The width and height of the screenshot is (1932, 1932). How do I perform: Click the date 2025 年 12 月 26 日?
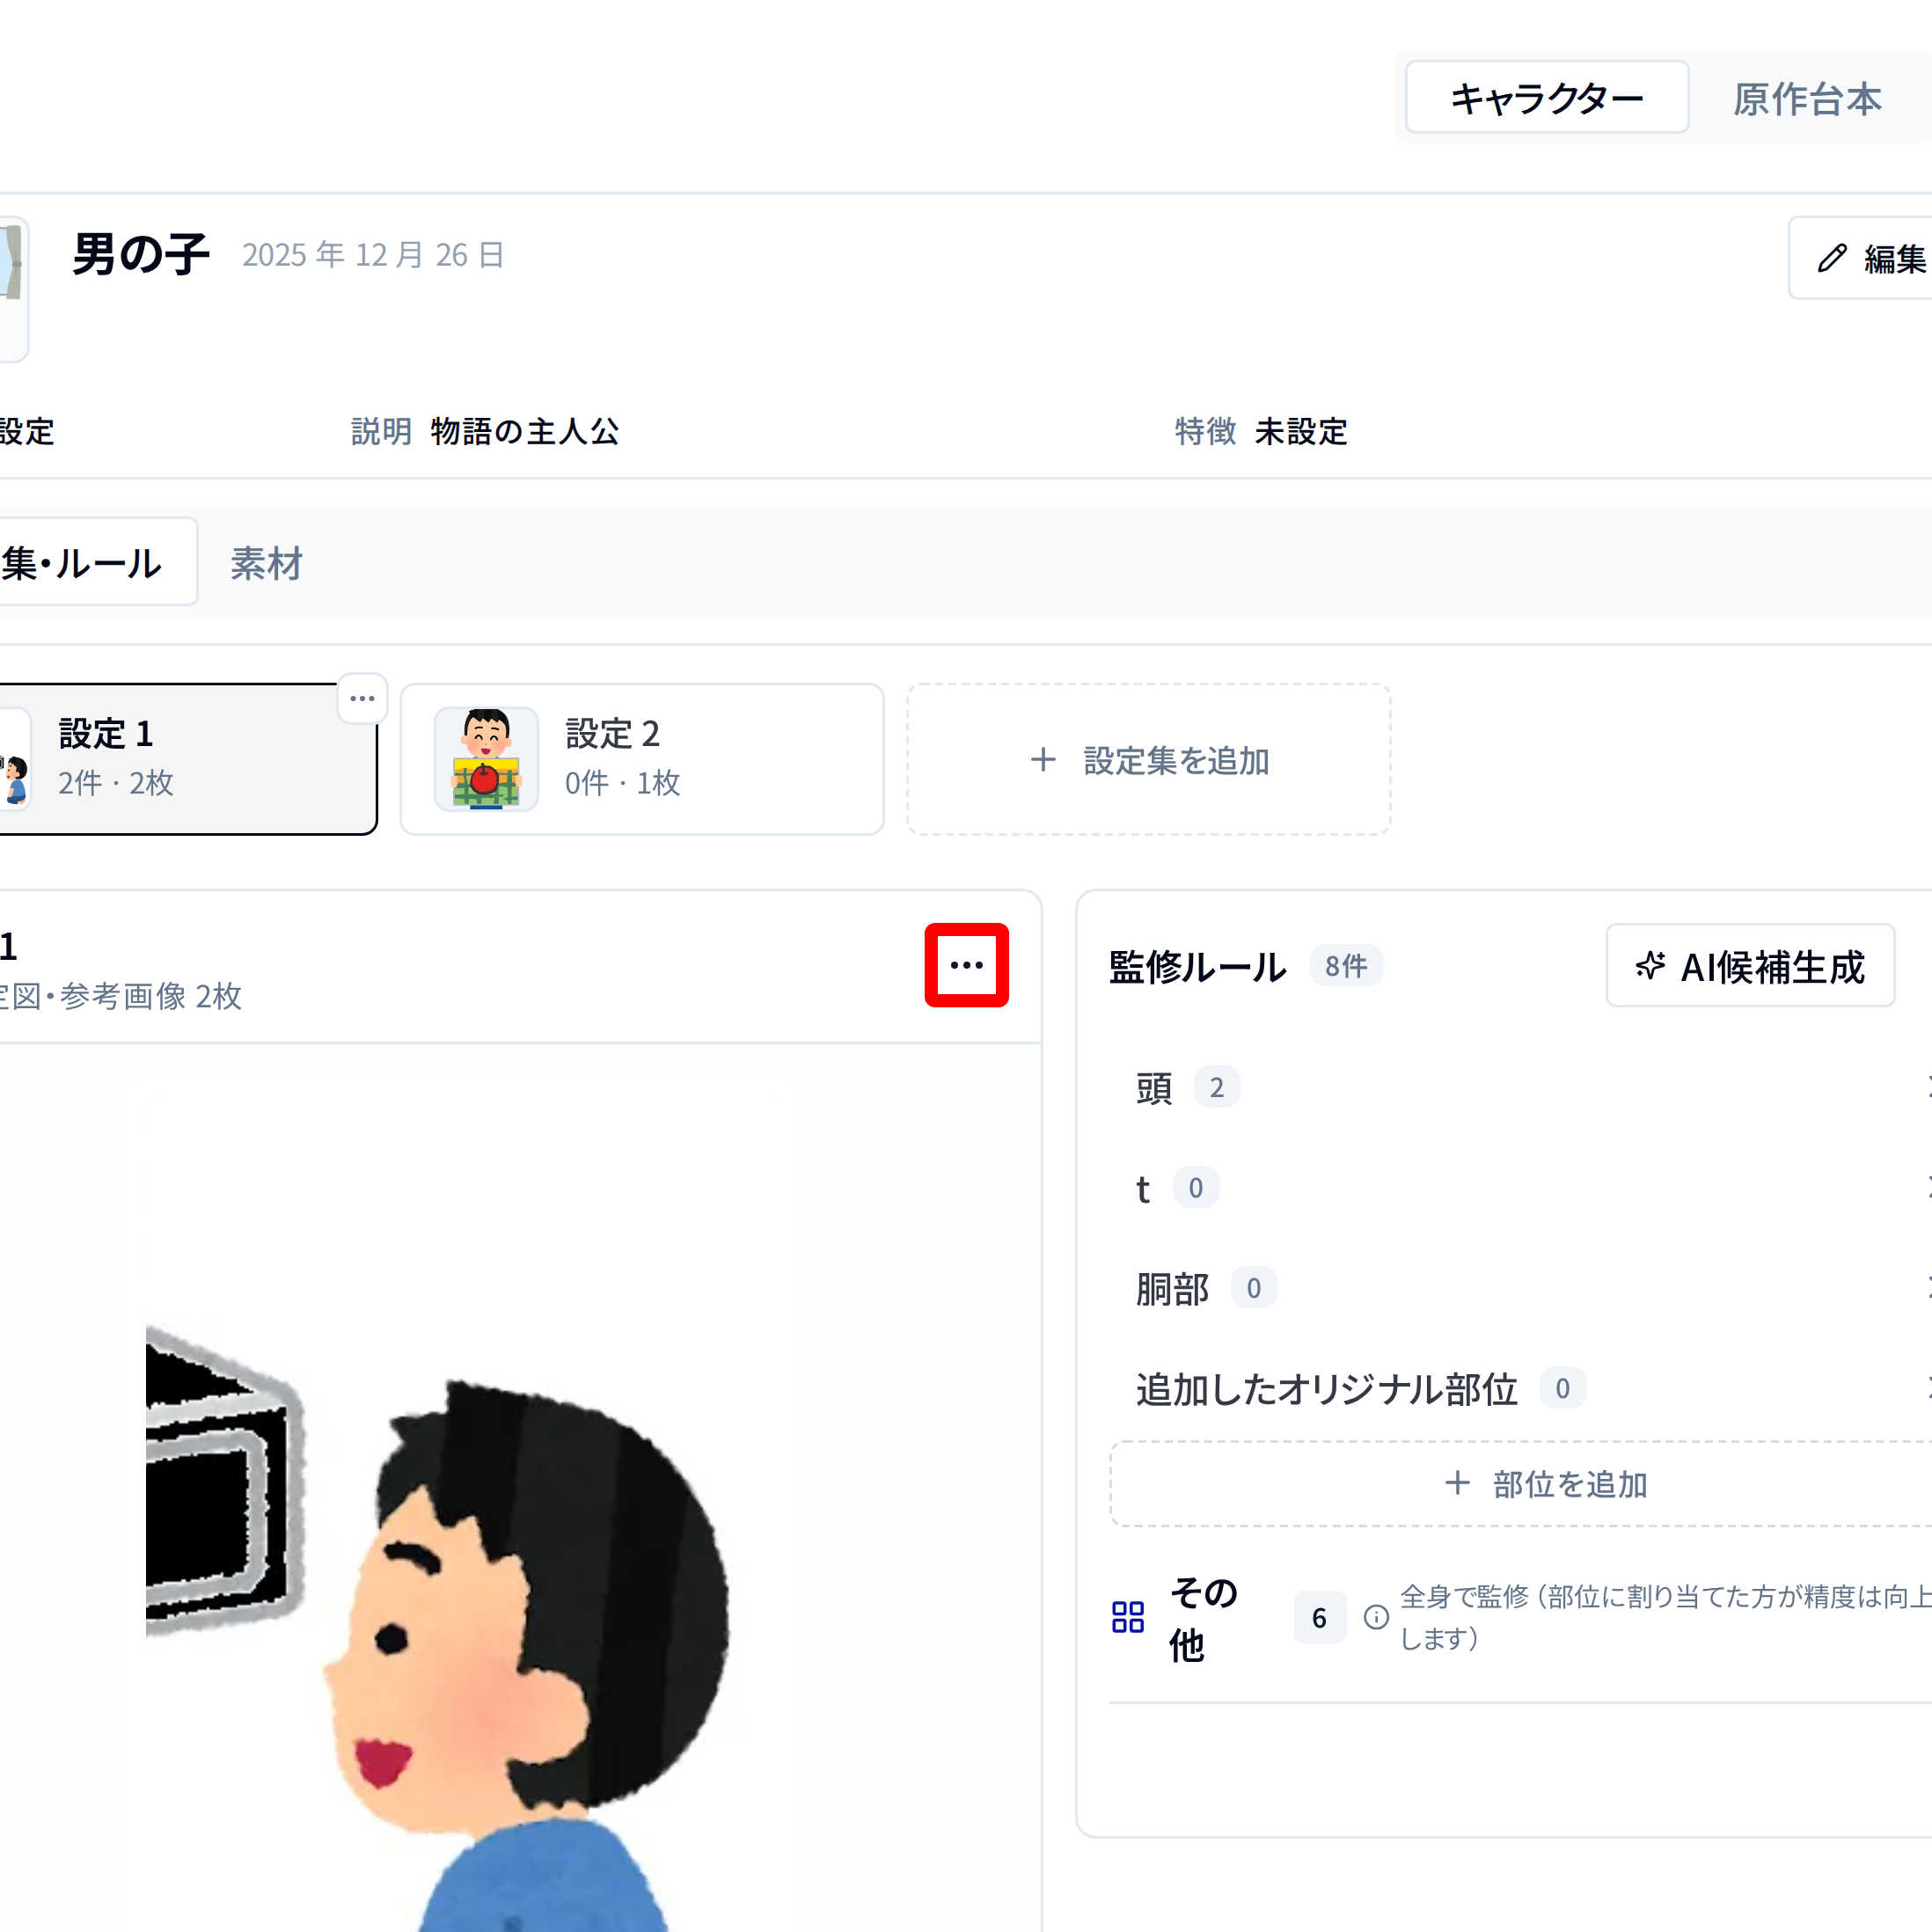(373, 255)
